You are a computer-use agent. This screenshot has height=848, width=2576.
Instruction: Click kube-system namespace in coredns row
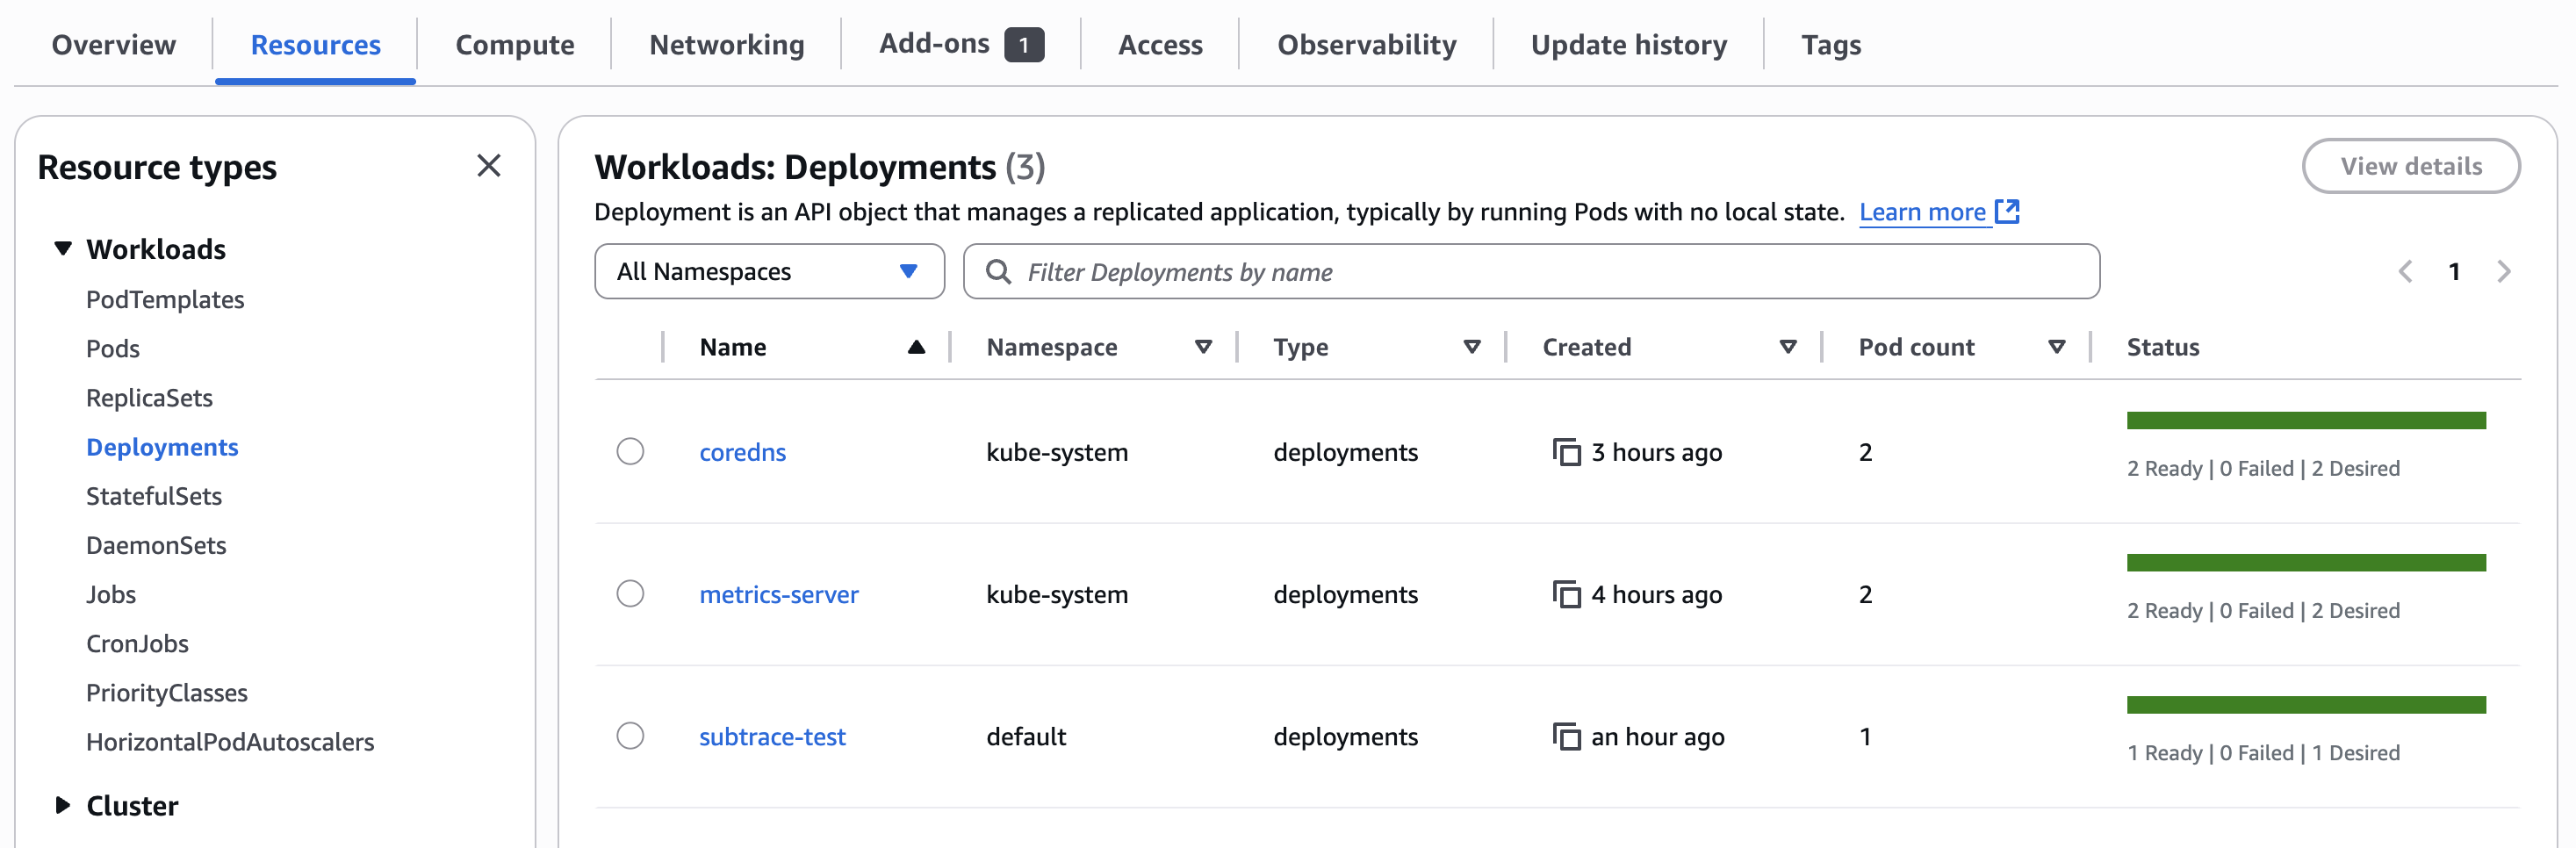(x=1056, y=452)
